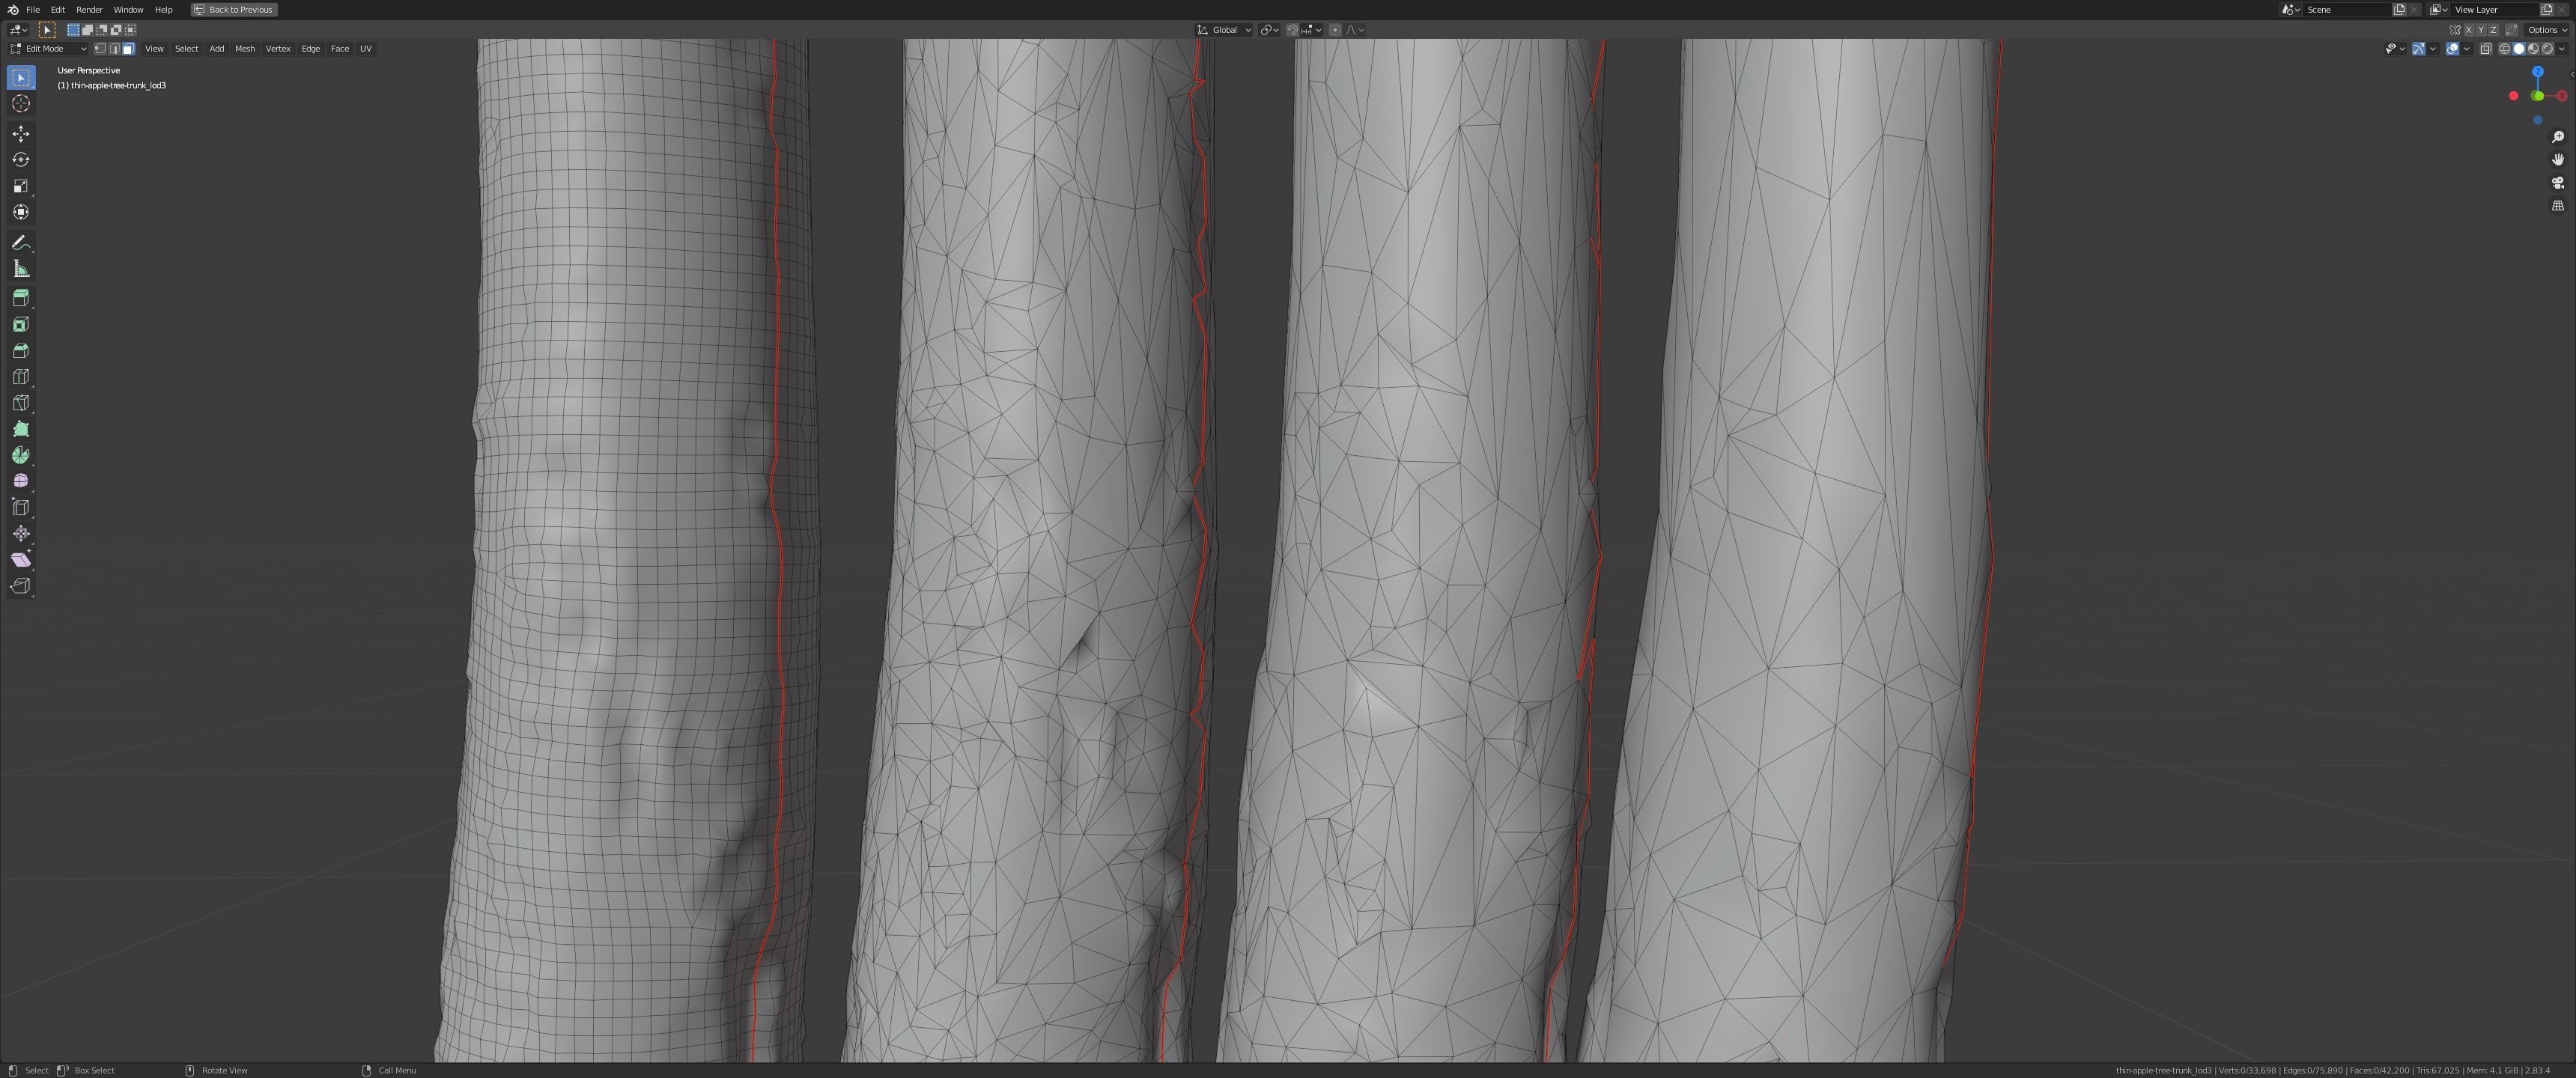Open pivot point dropdown
This screenshot has width=2576, height=1078.
[x=1270, y=30]
